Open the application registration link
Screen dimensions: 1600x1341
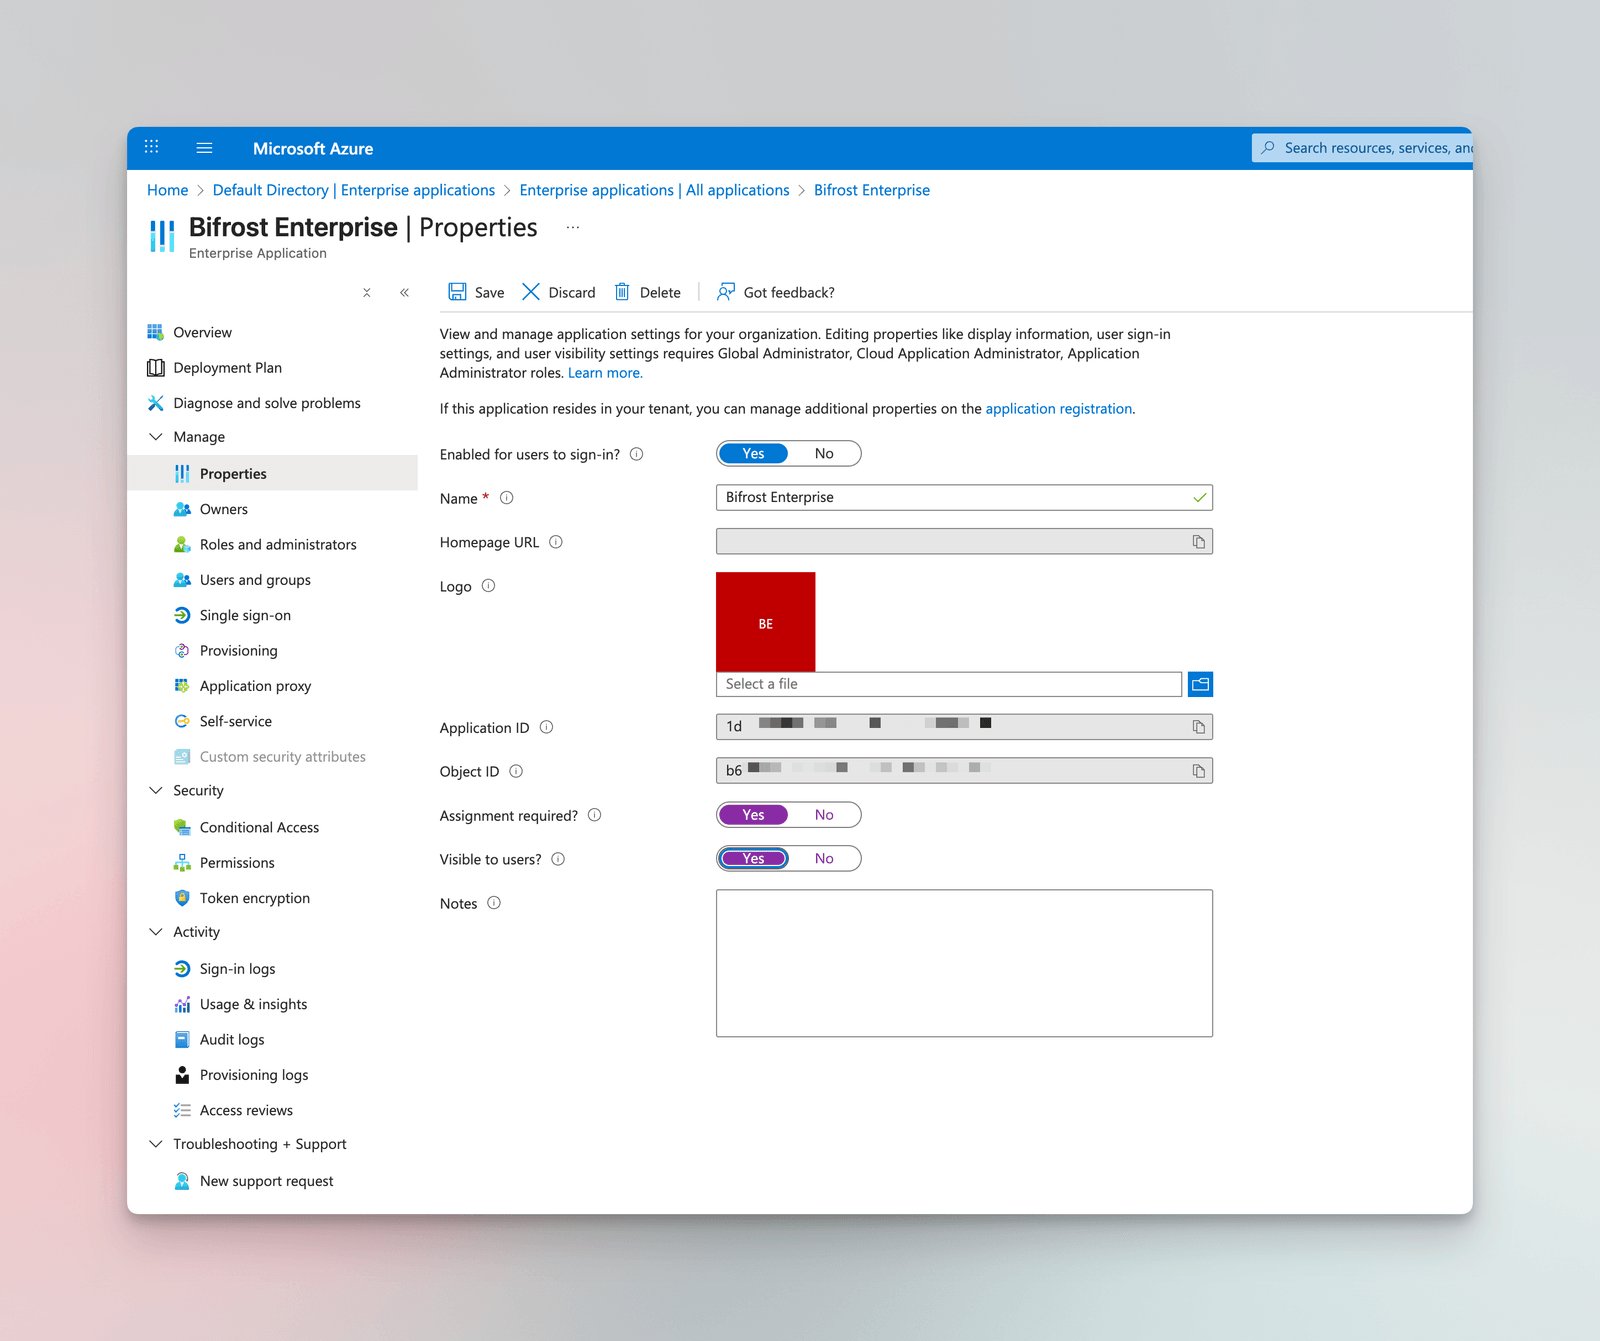1059,409
